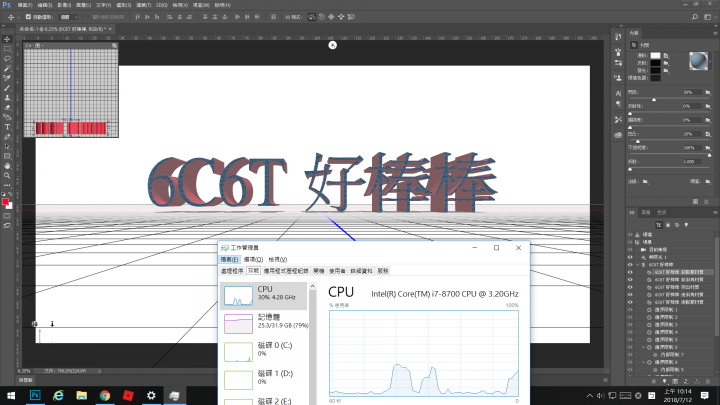Collapse the 6C6T mesh group
Viewport: 720px width, 405px height.
(x=637, y=264)
